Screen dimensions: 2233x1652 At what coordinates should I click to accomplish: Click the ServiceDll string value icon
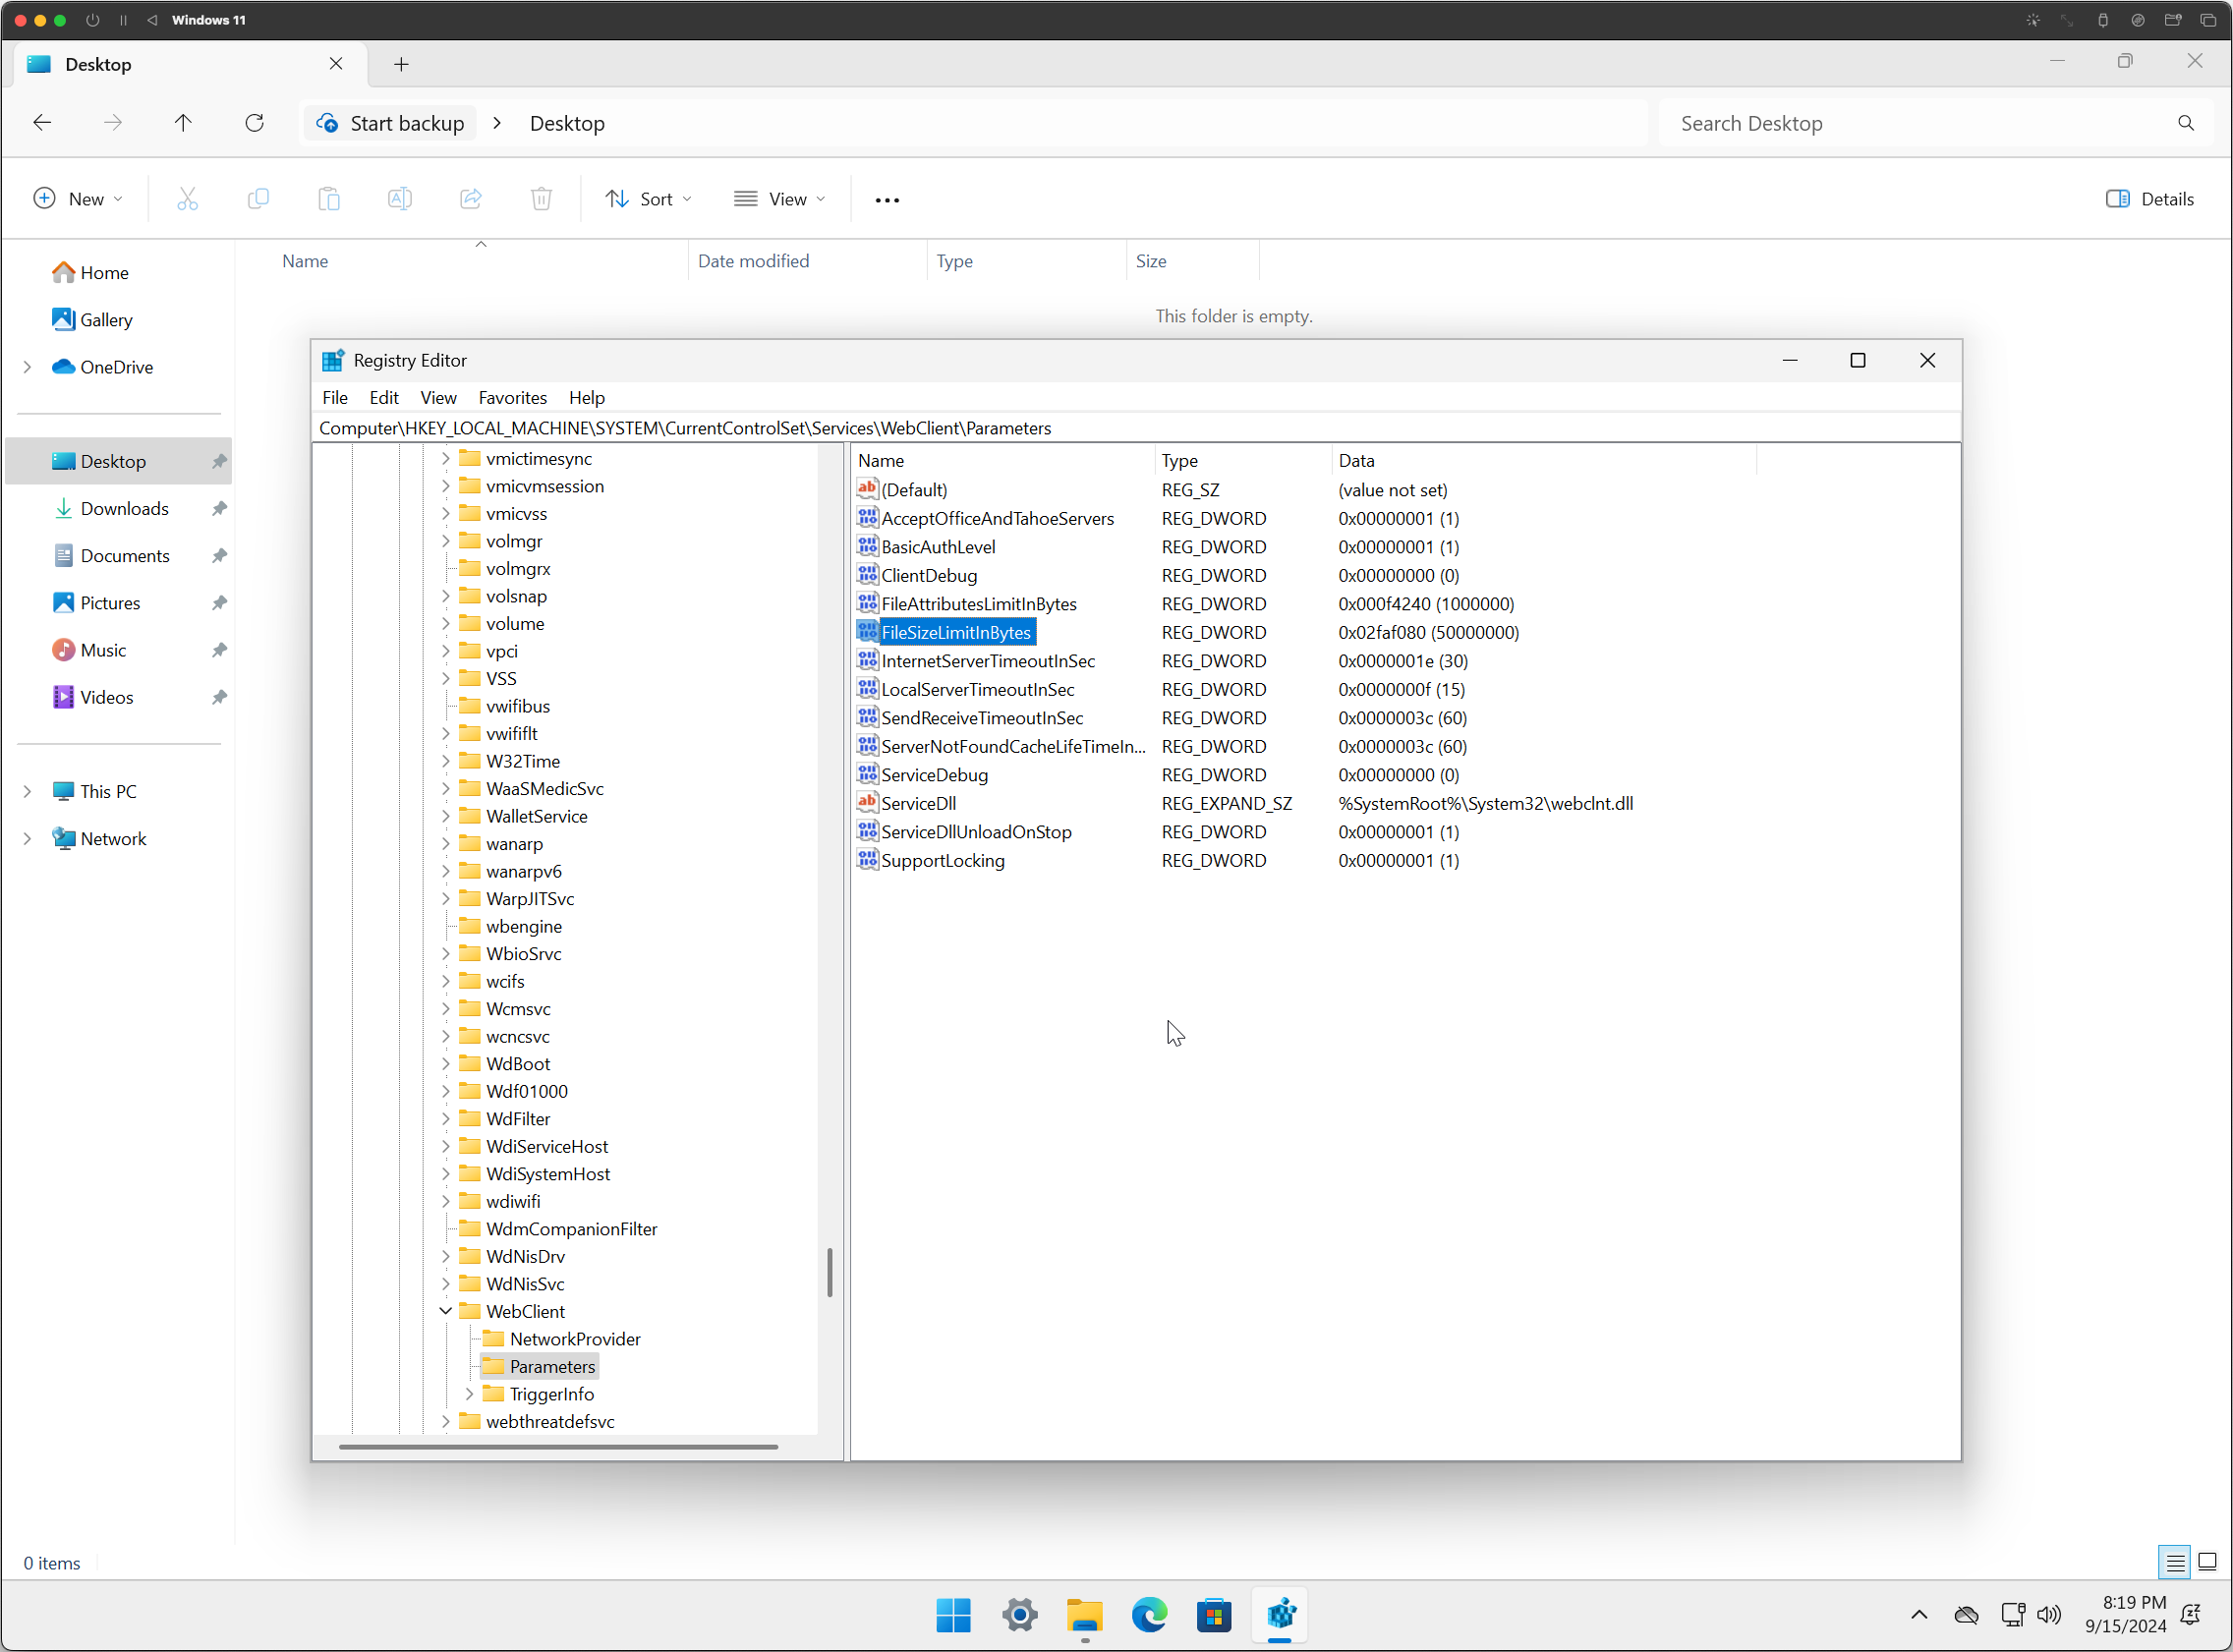pos(867,803)
